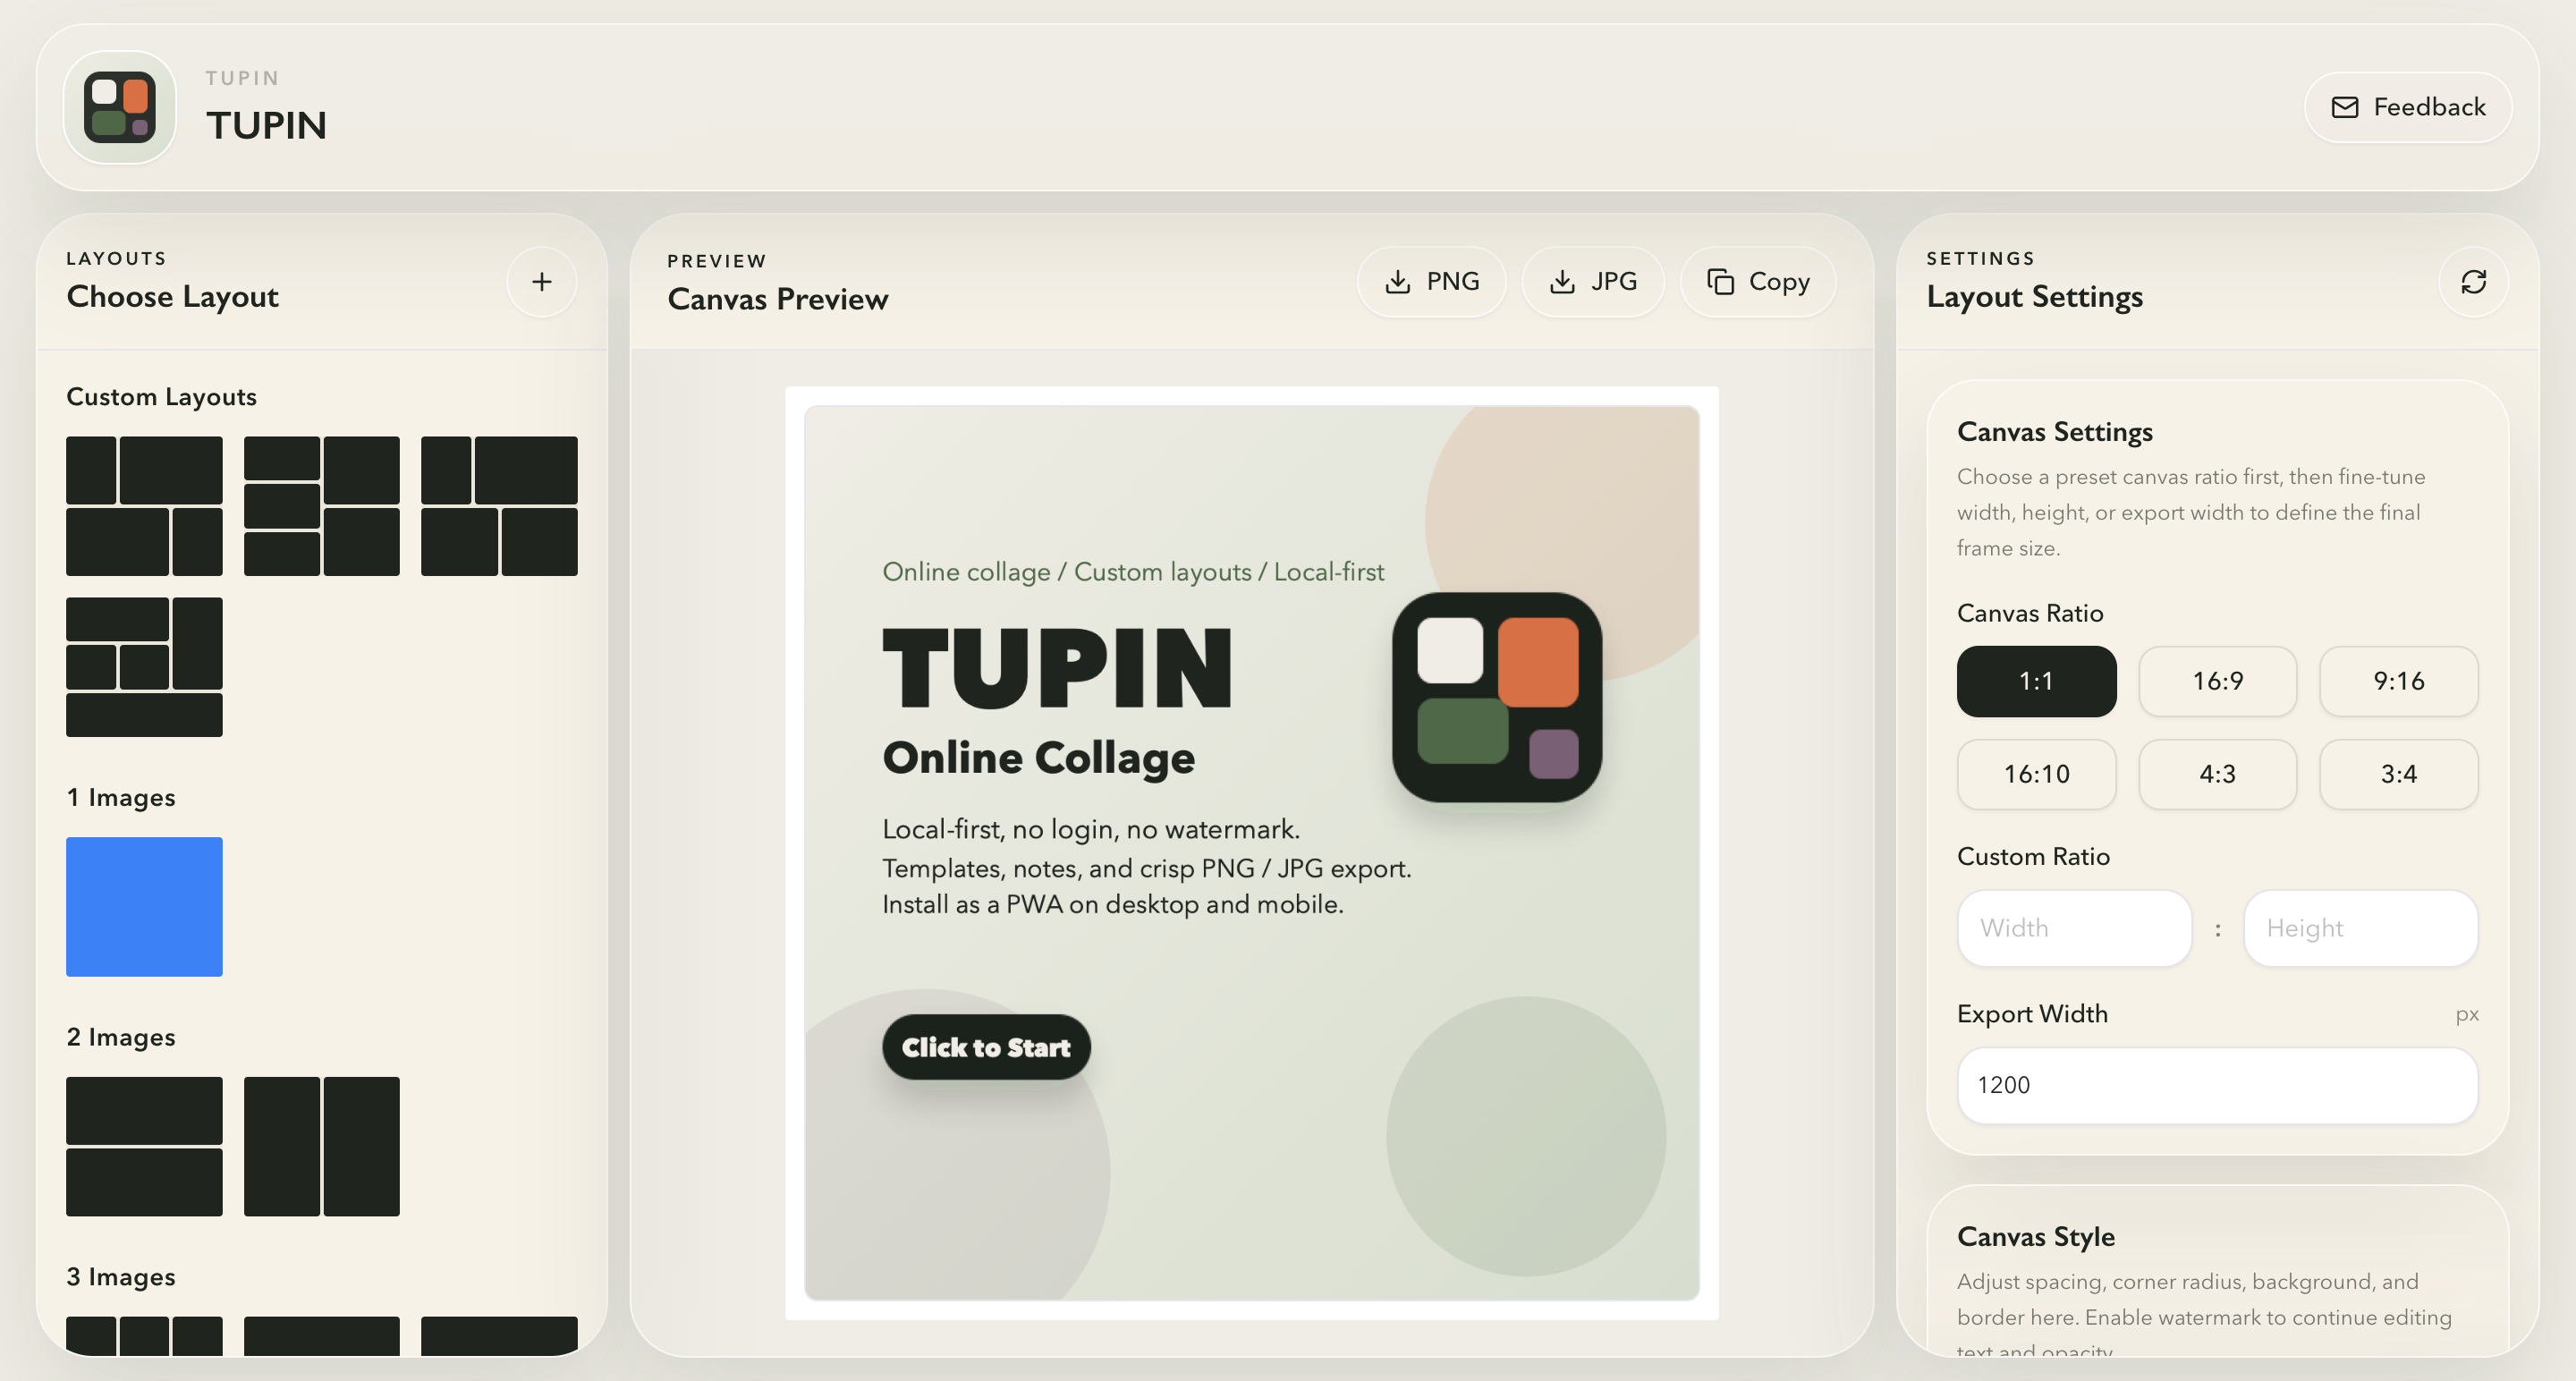Select the two-row stacked 2 Images layout
The image size is (2576, 1381).
(x=144, y=1146)
